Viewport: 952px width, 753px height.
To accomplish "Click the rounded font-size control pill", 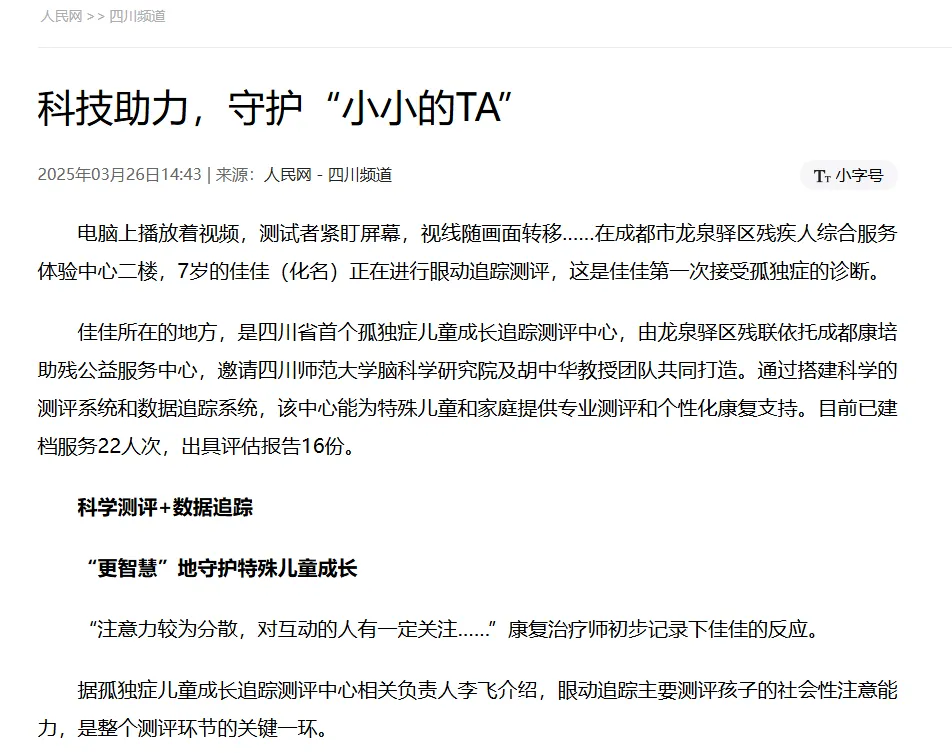I will (848, 176).
